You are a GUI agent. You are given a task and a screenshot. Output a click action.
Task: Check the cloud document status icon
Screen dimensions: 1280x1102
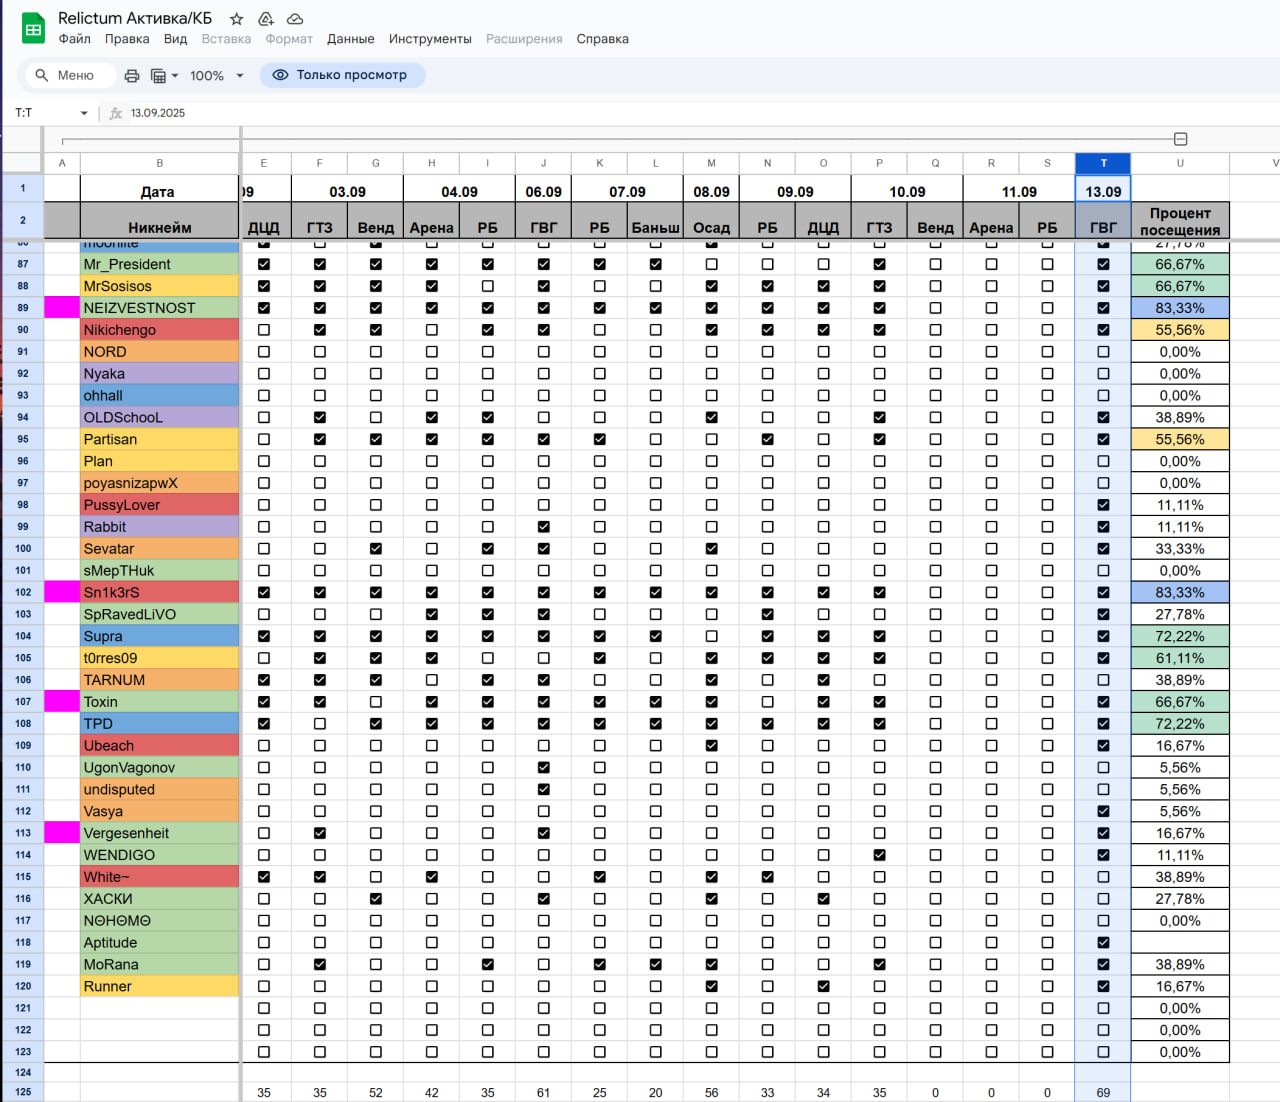click(x=295, y=19)
